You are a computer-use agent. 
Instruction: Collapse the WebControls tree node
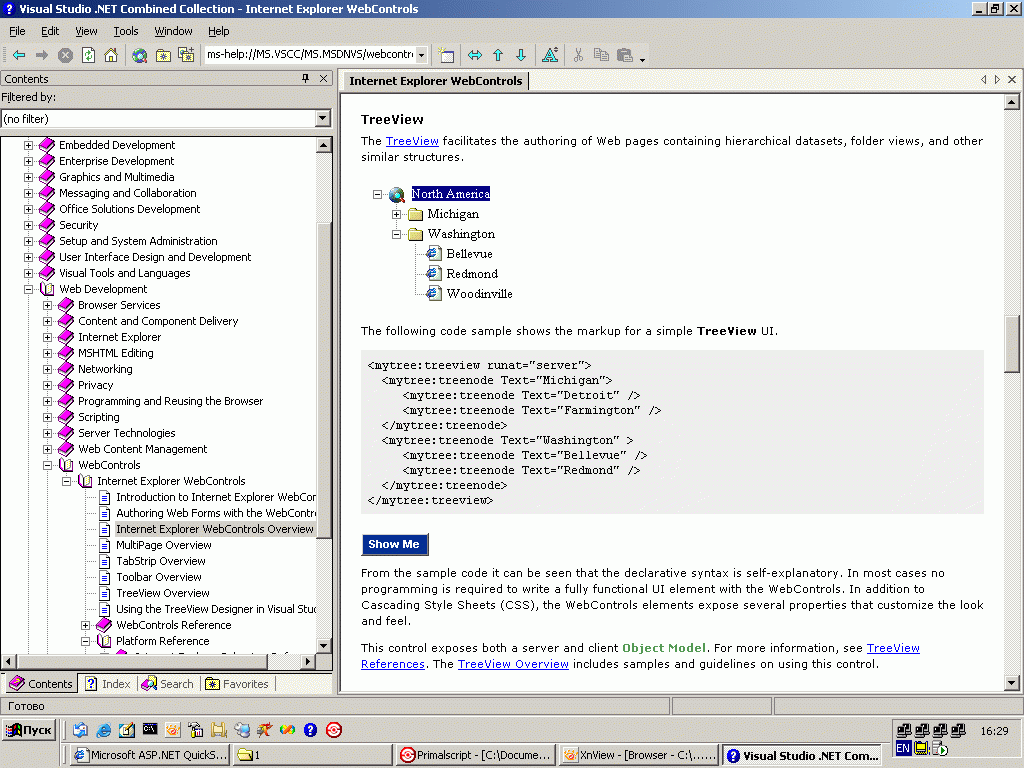(x=47, y=466)
